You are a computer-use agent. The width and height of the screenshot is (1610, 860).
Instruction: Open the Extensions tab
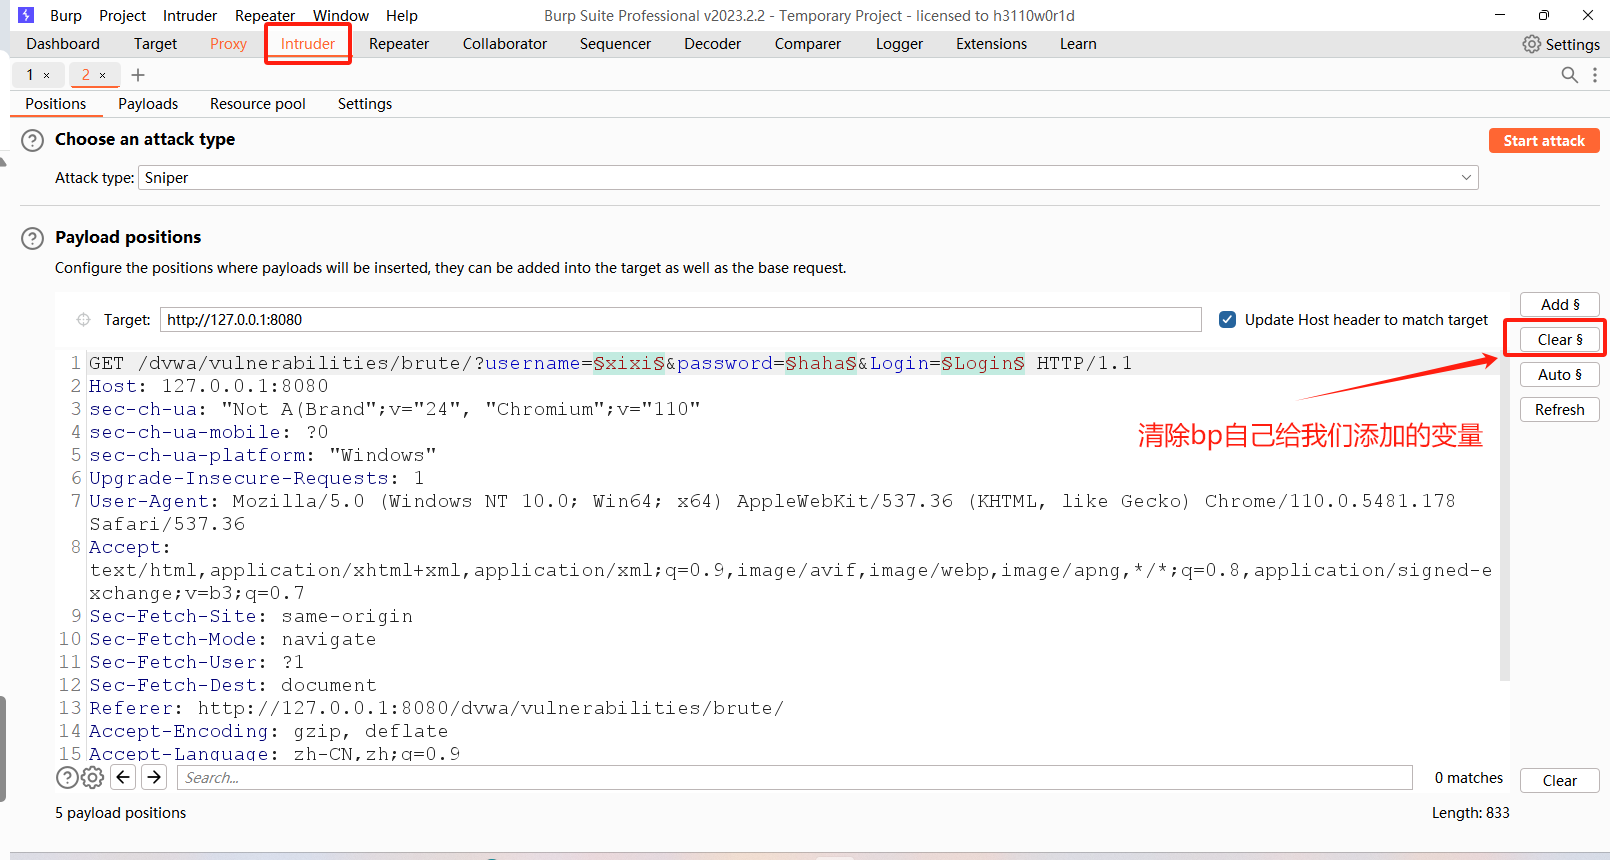(991, 44)
